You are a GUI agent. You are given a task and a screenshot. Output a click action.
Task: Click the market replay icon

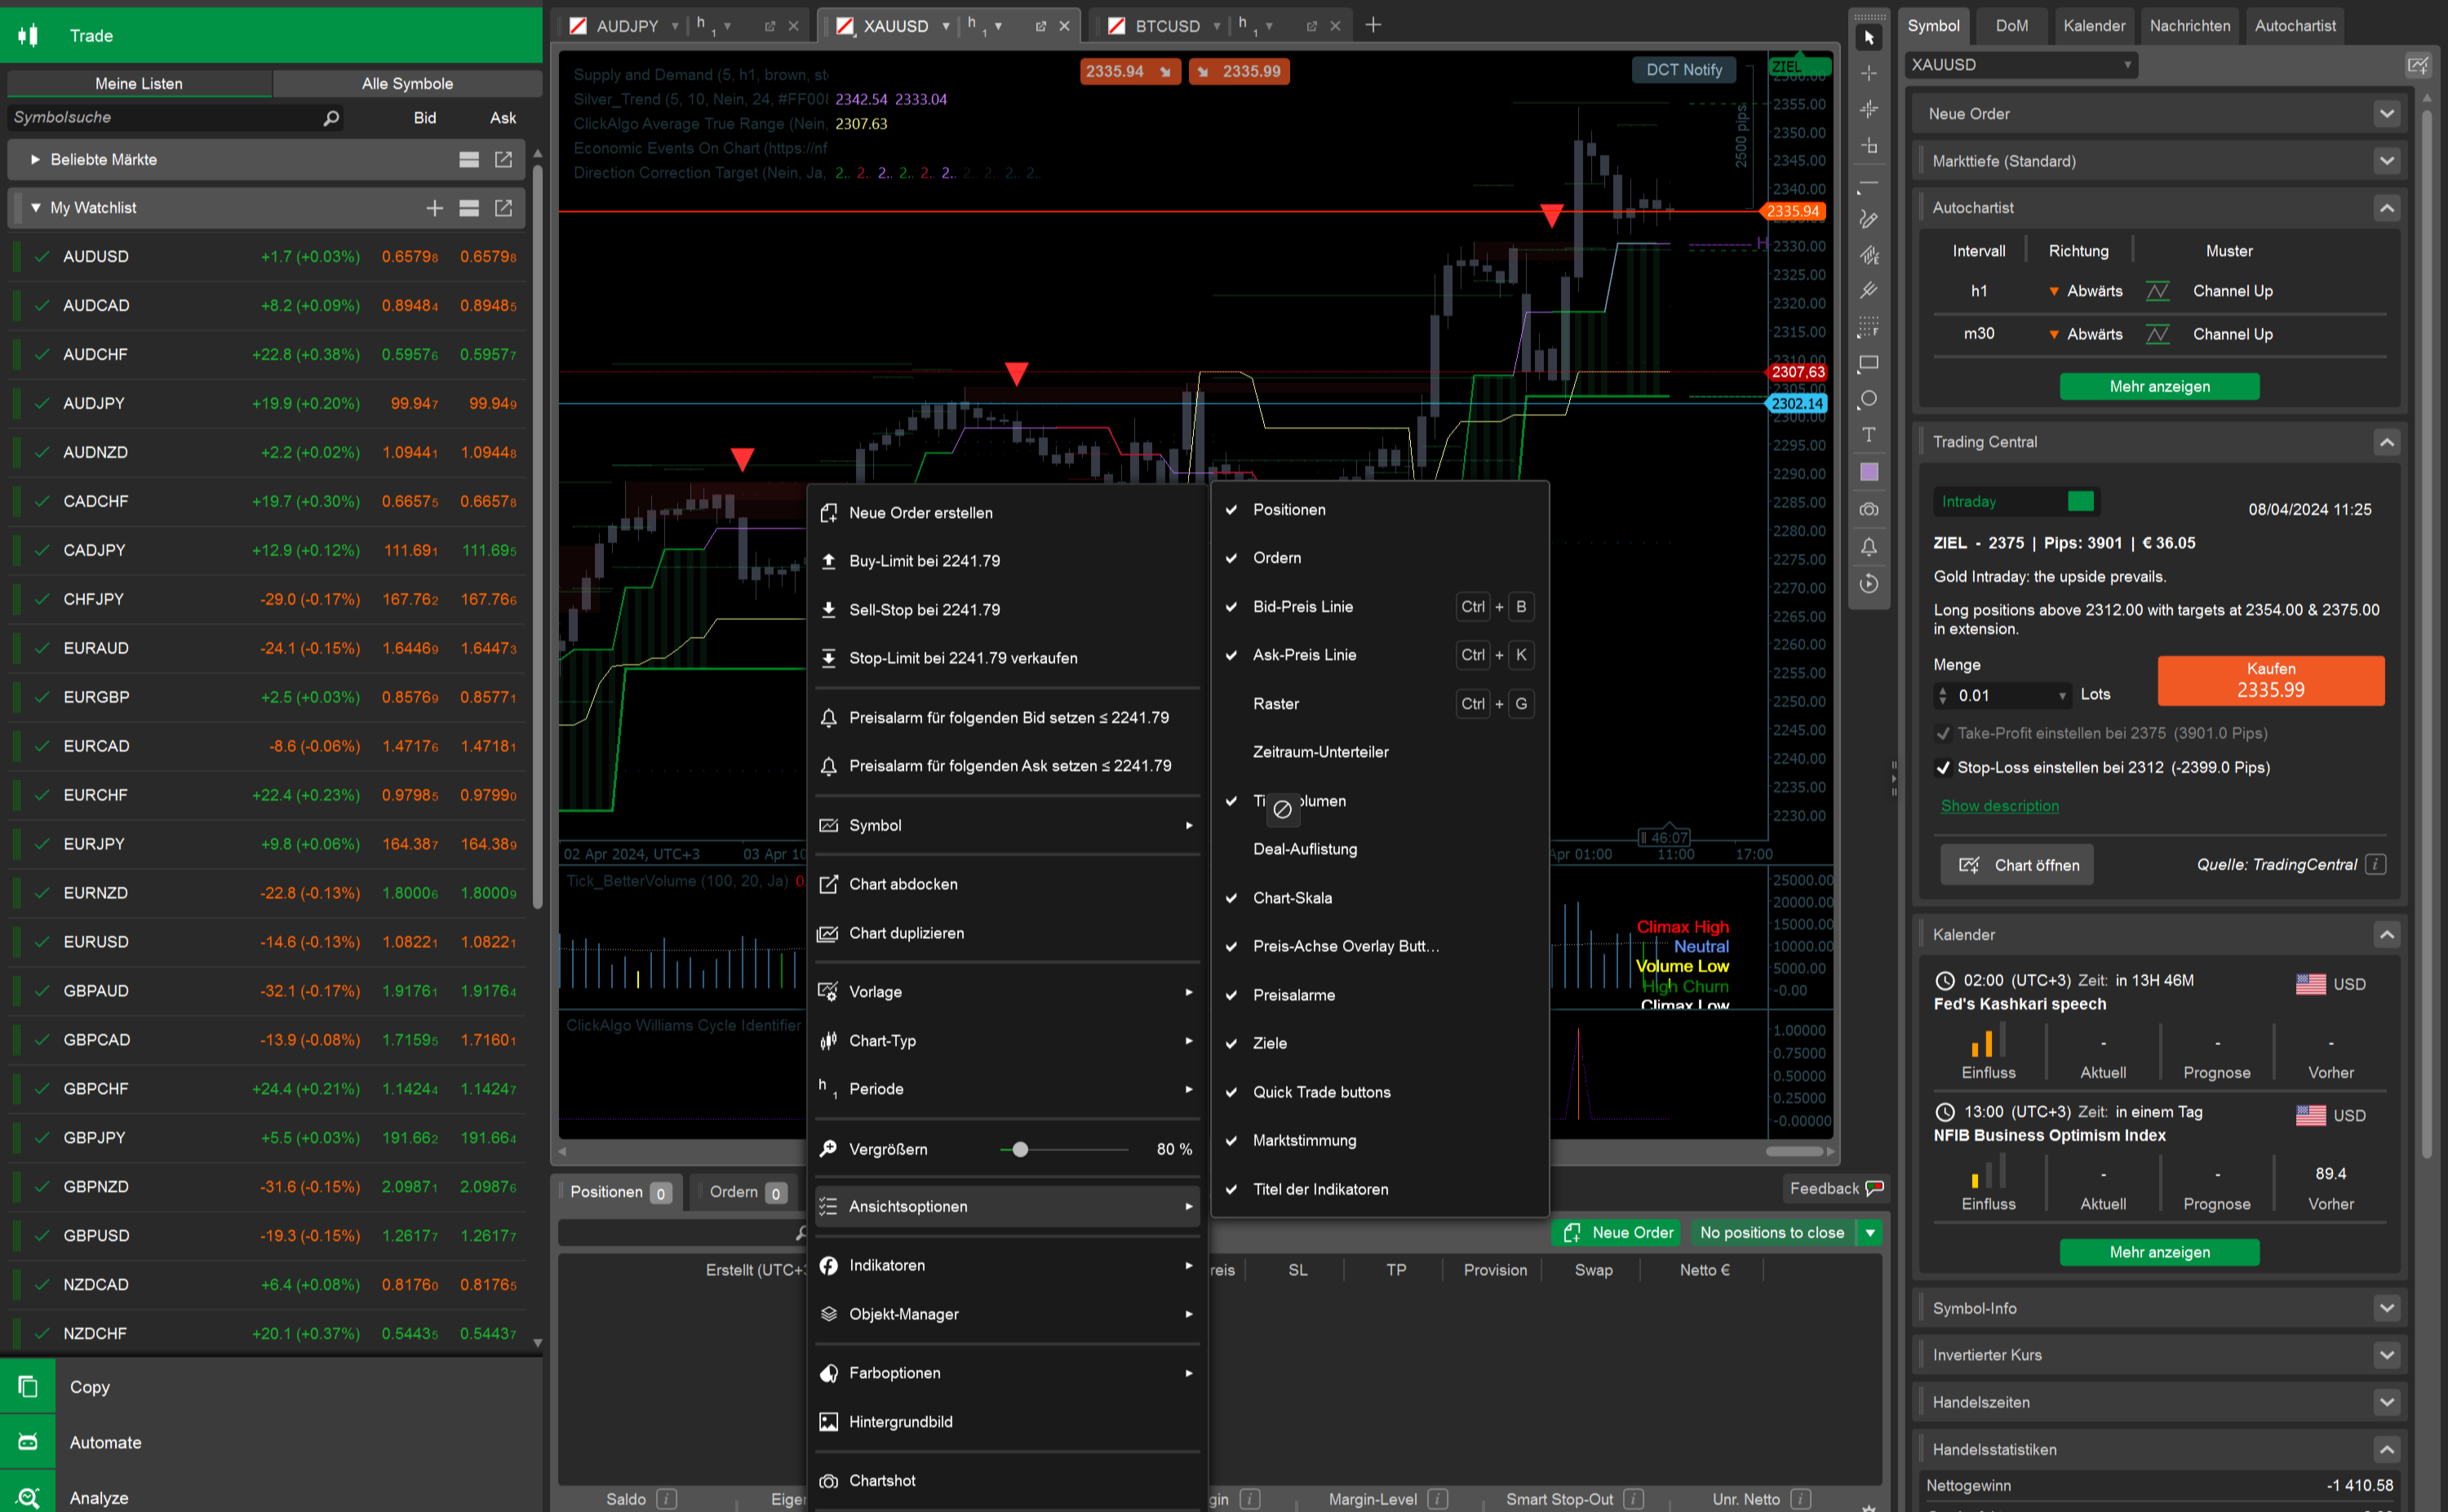pyautogui.click(x=1868, y=584)
